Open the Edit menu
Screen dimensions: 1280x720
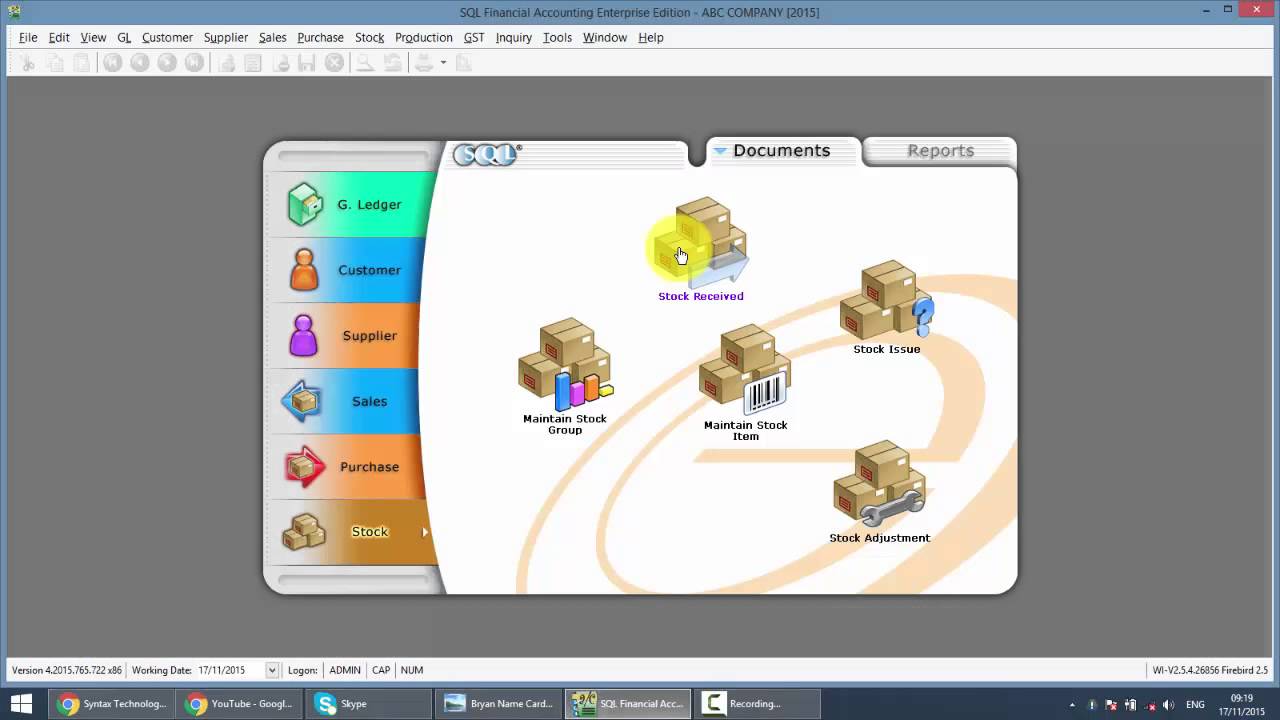pos(59,37)
